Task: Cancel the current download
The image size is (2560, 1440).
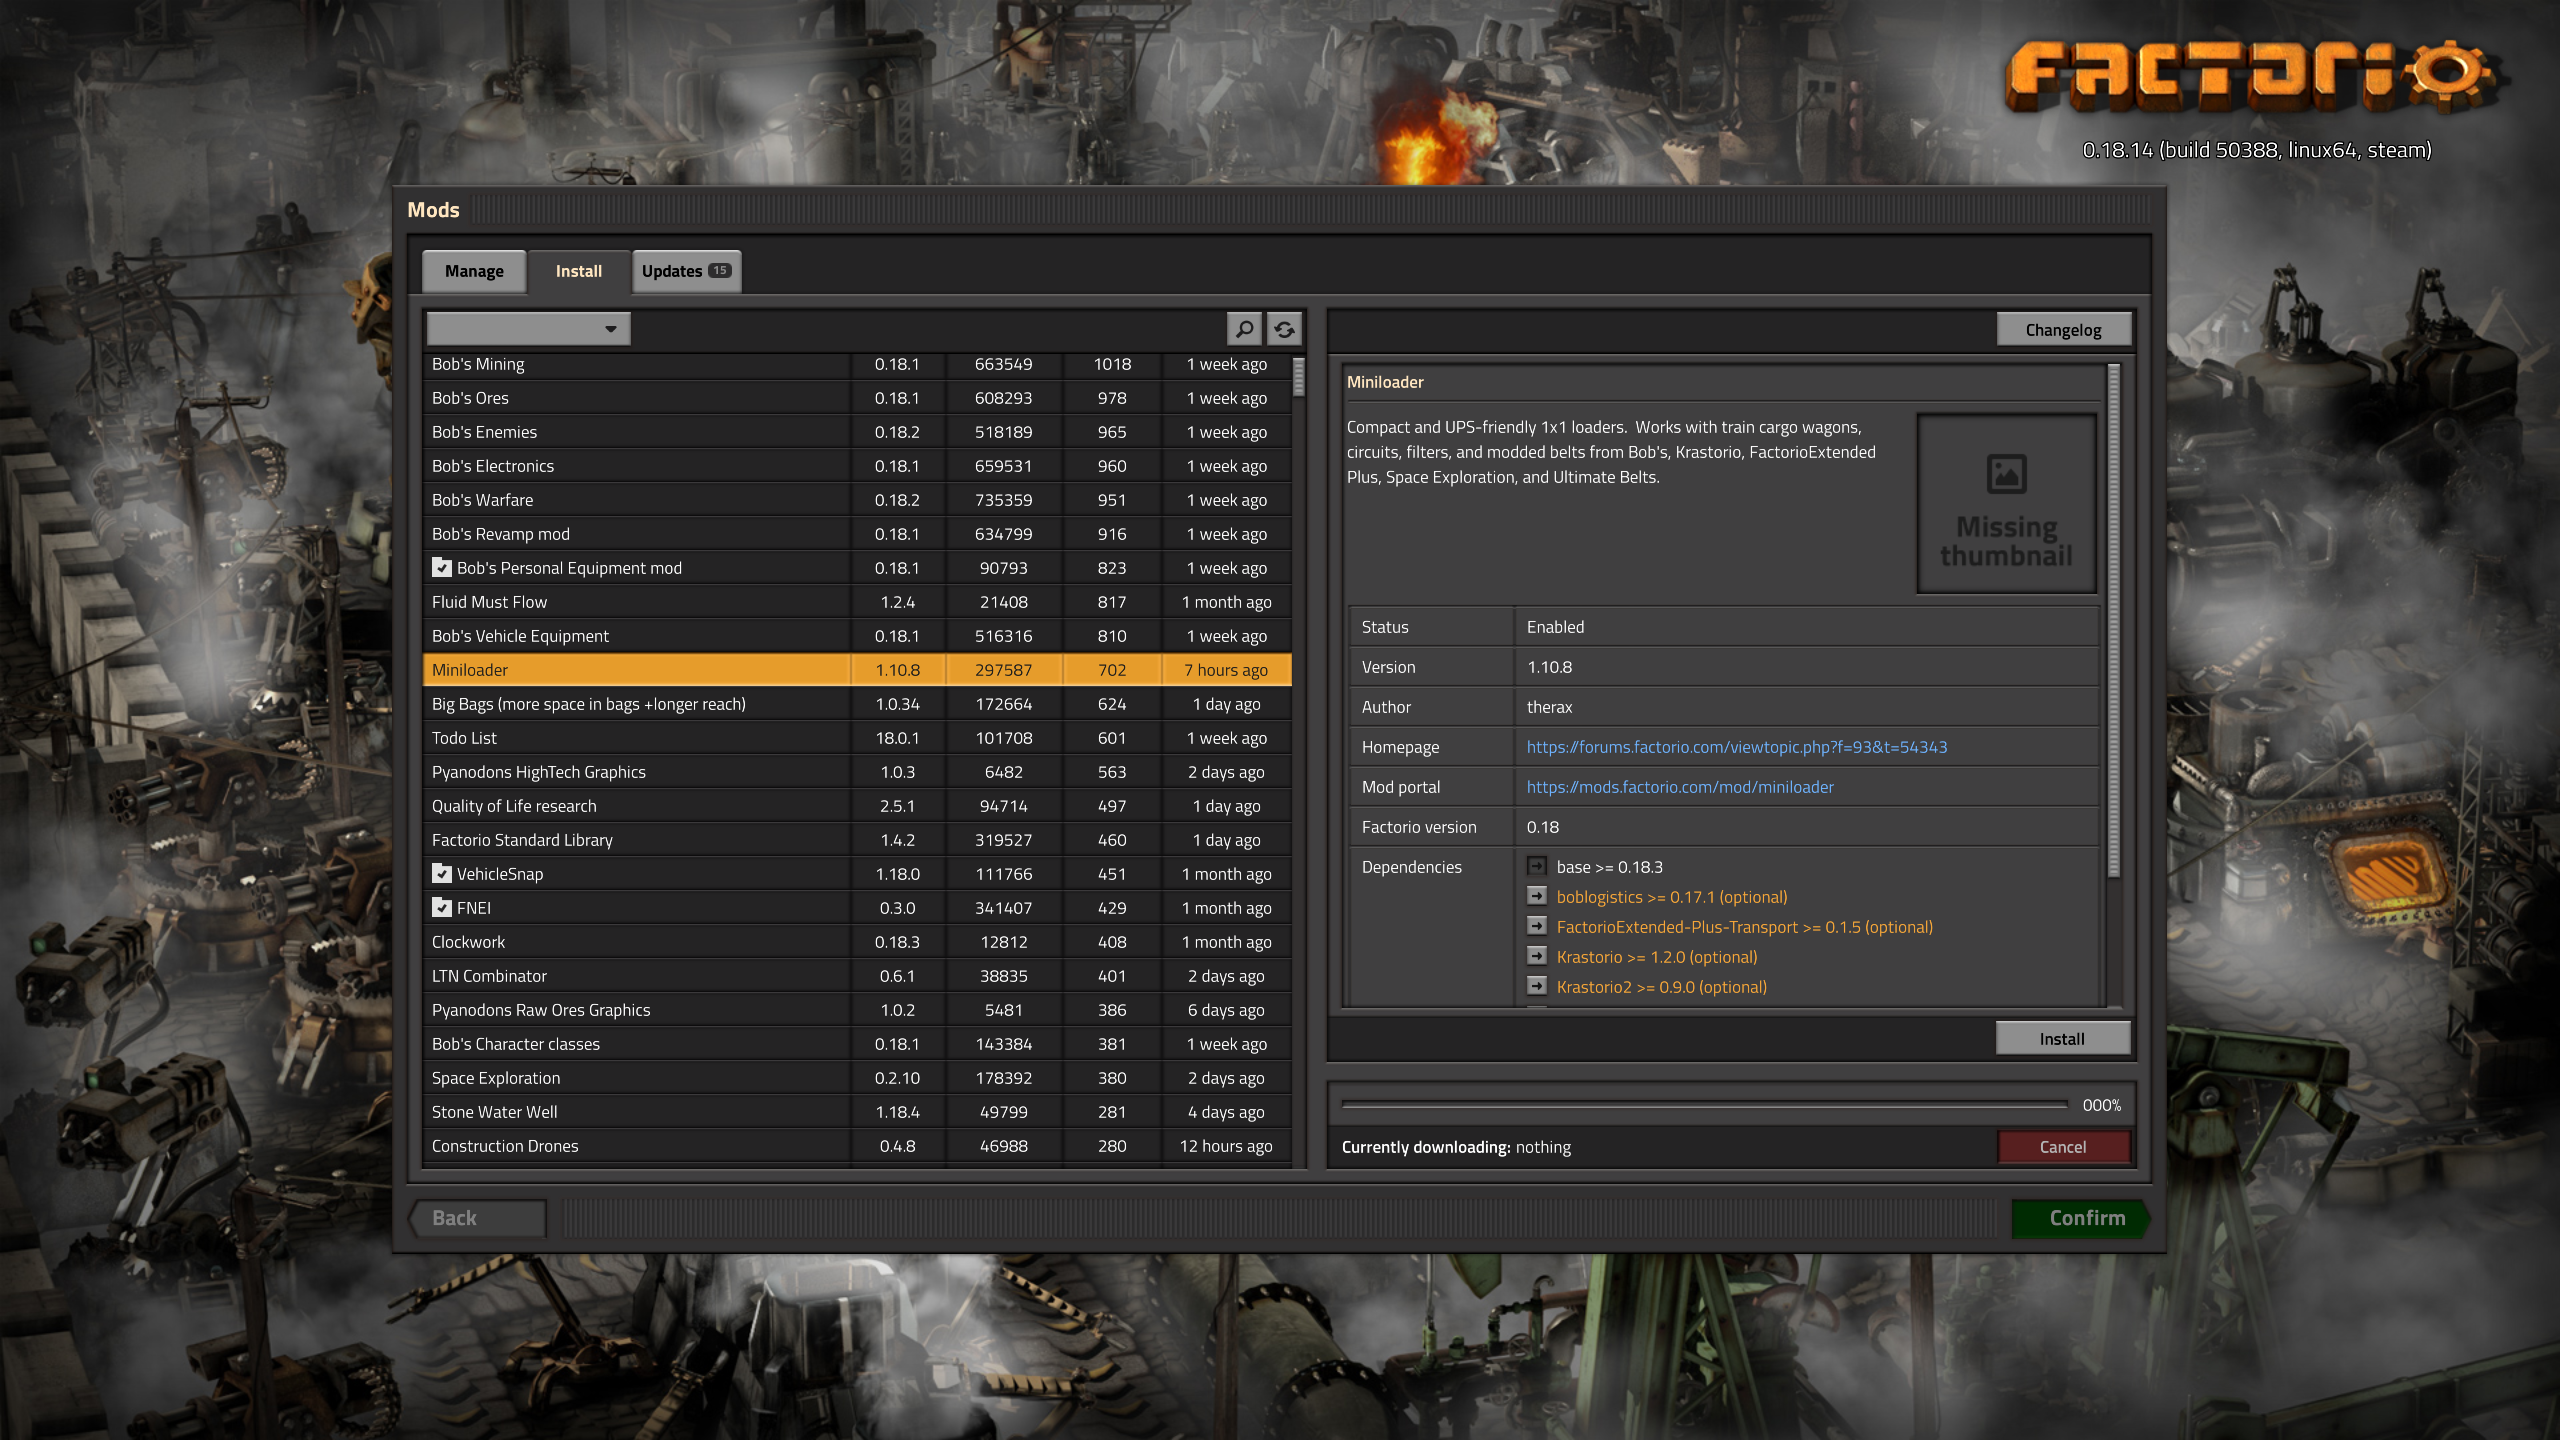Action: pyautogui.click(x=2062, y=1147)
